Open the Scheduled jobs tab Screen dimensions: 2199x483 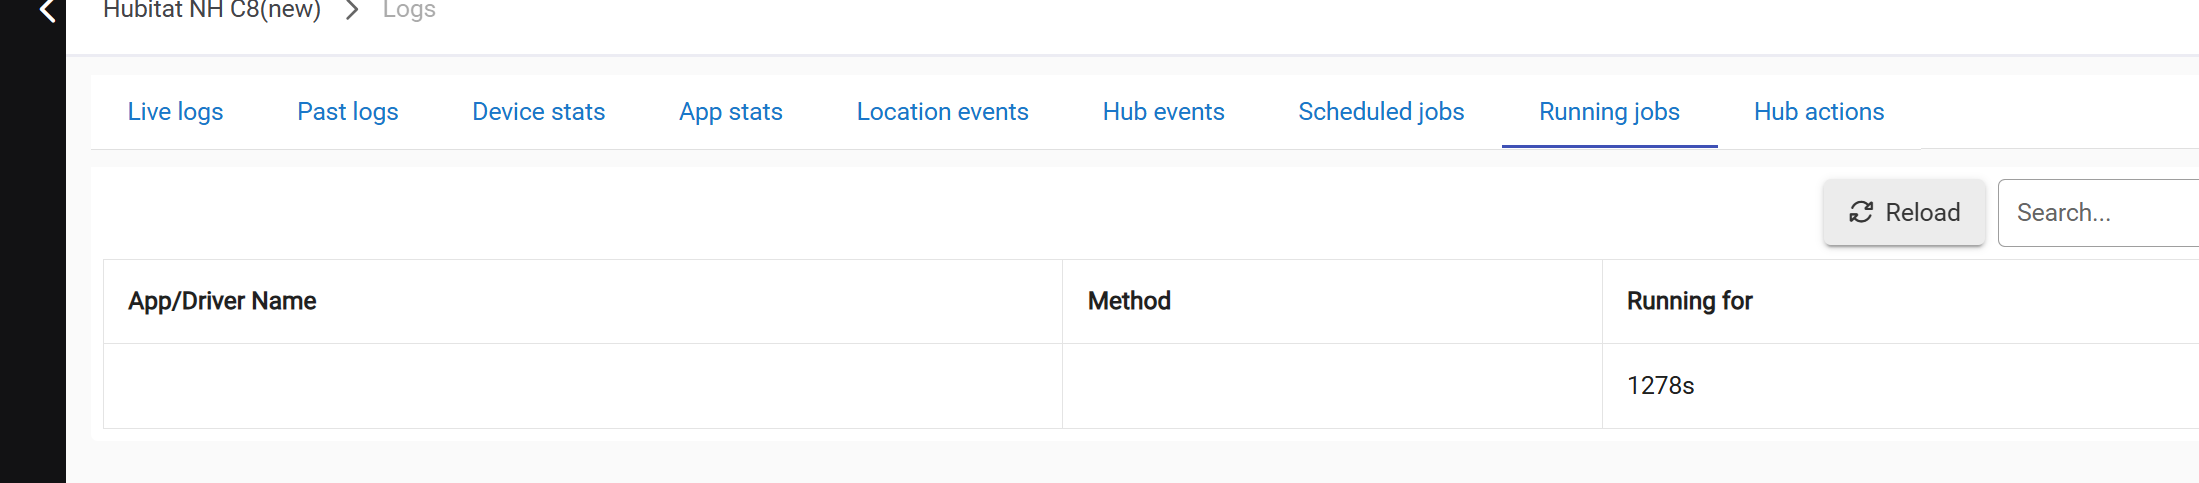click(1381, 112)
